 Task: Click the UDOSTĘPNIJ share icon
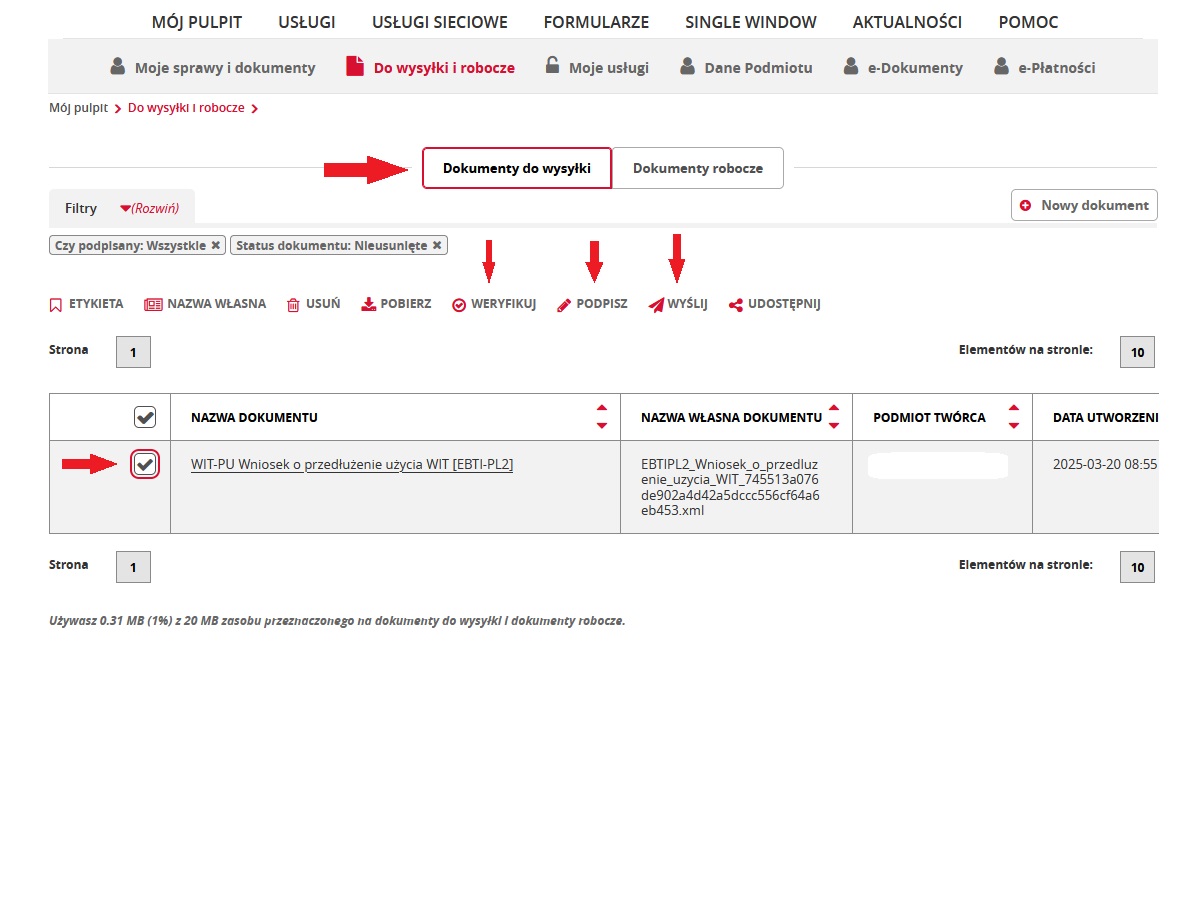[736, 305]
